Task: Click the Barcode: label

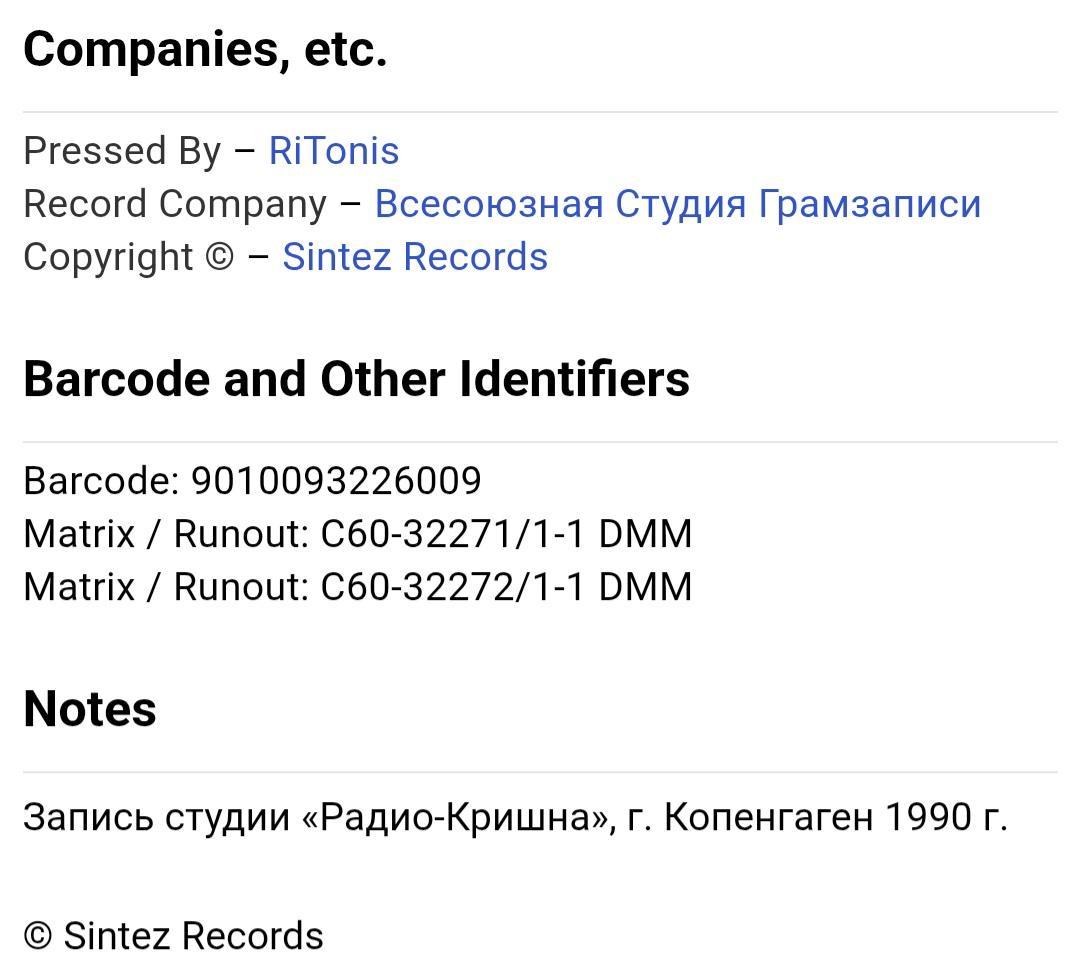Action: pyautogui.click(x=101, y=481)
